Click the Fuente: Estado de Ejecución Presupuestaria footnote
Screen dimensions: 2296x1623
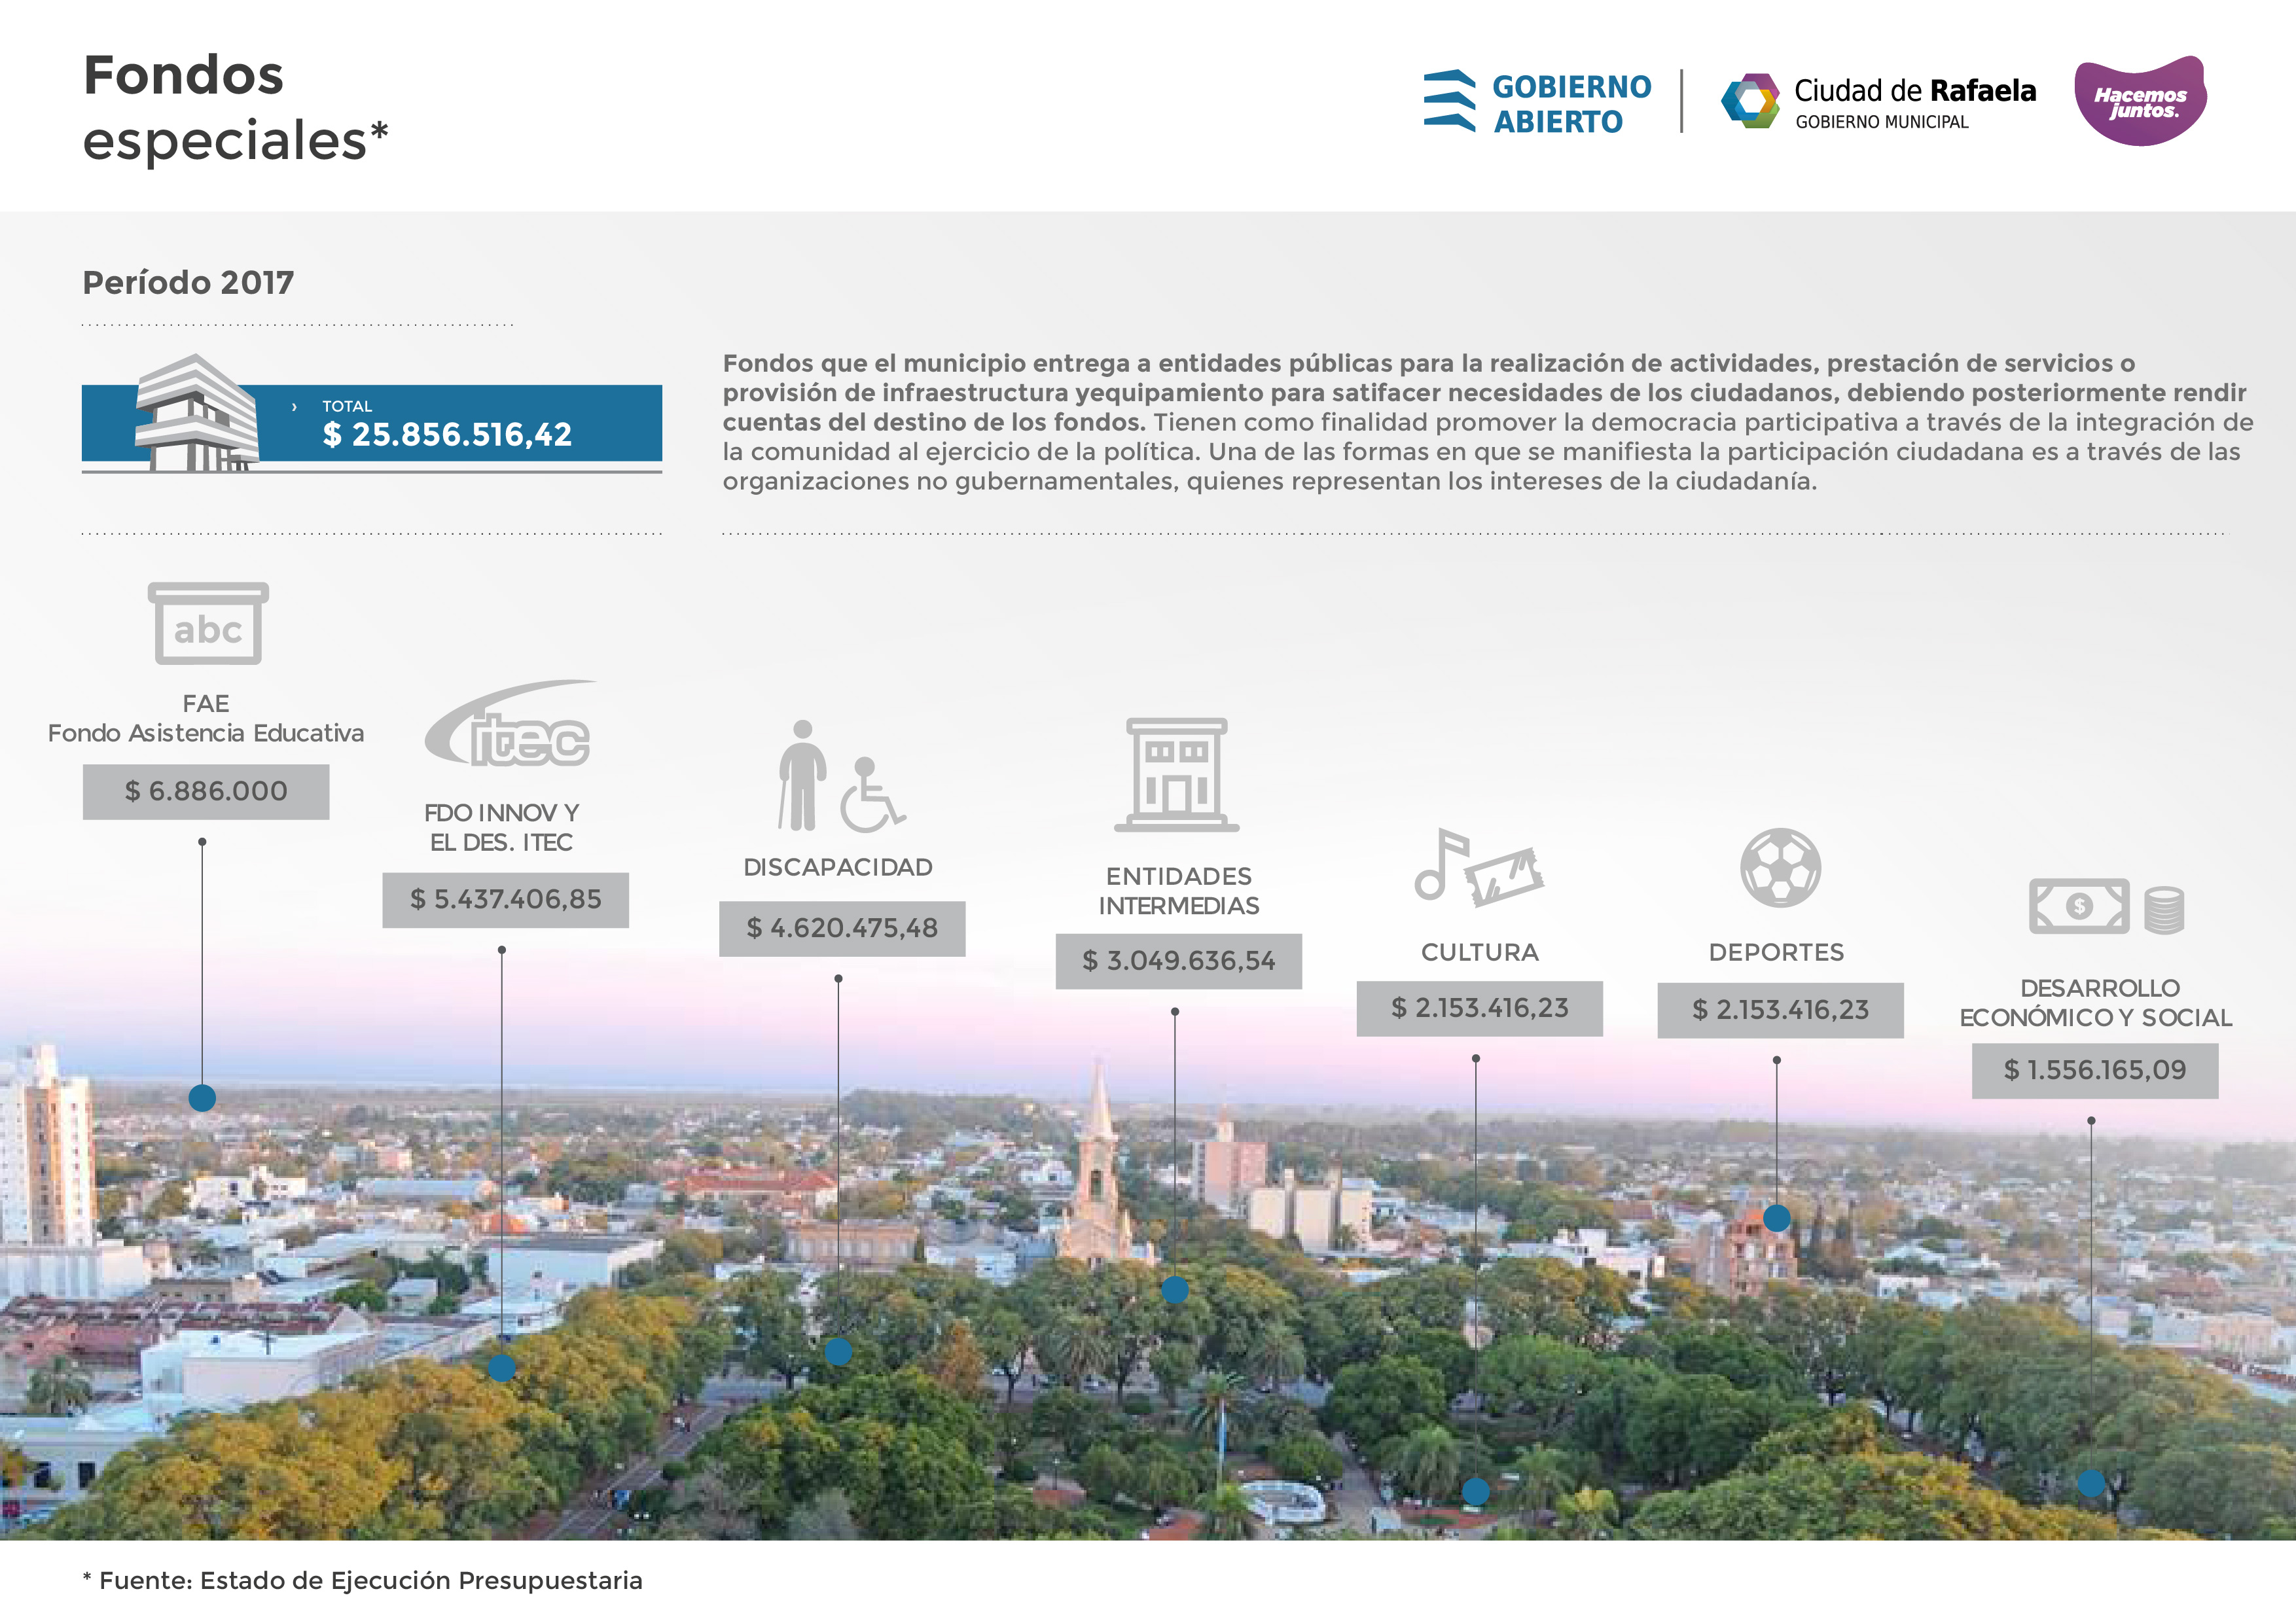pyautogui.click(x=362, y=1581)
